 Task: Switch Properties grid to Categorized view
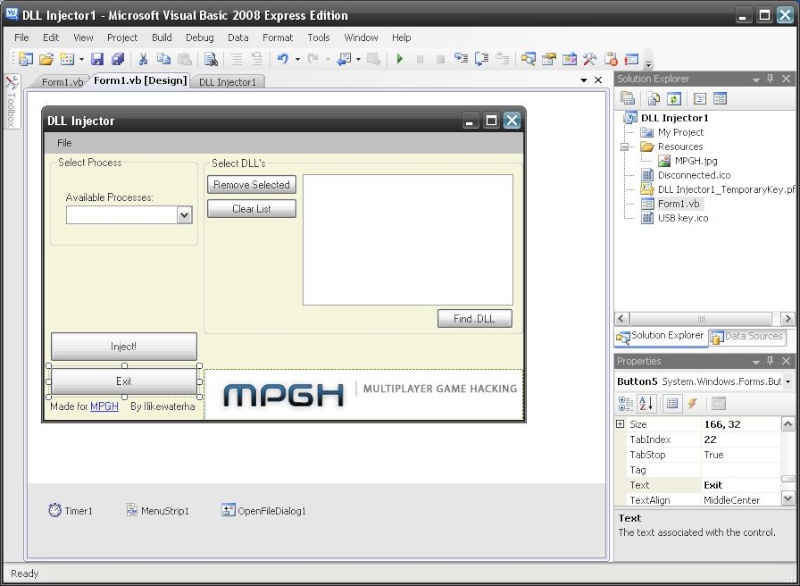626,403
